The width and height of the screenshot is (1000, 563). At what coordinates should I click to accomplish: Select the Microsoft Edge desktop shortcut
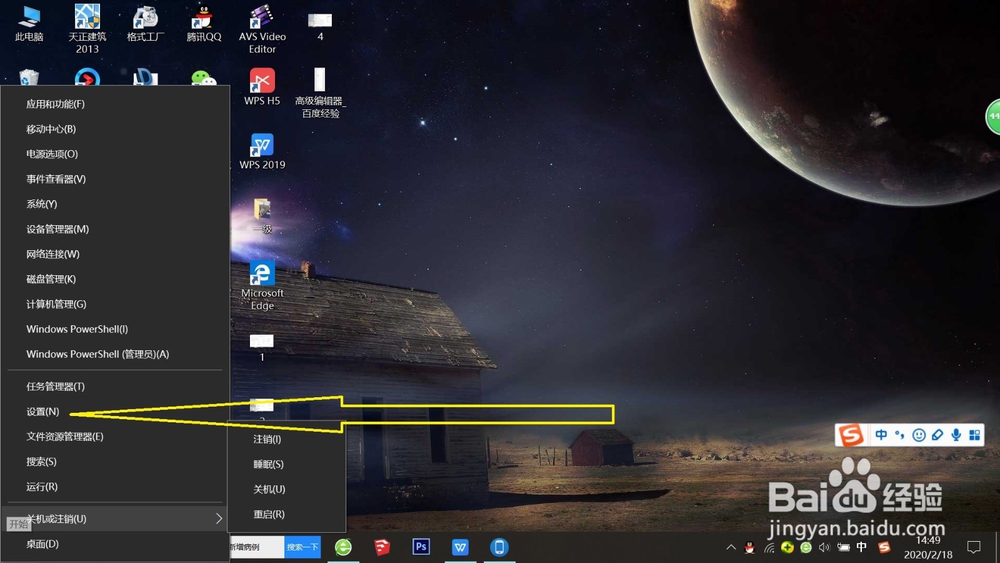click(262, 285)
